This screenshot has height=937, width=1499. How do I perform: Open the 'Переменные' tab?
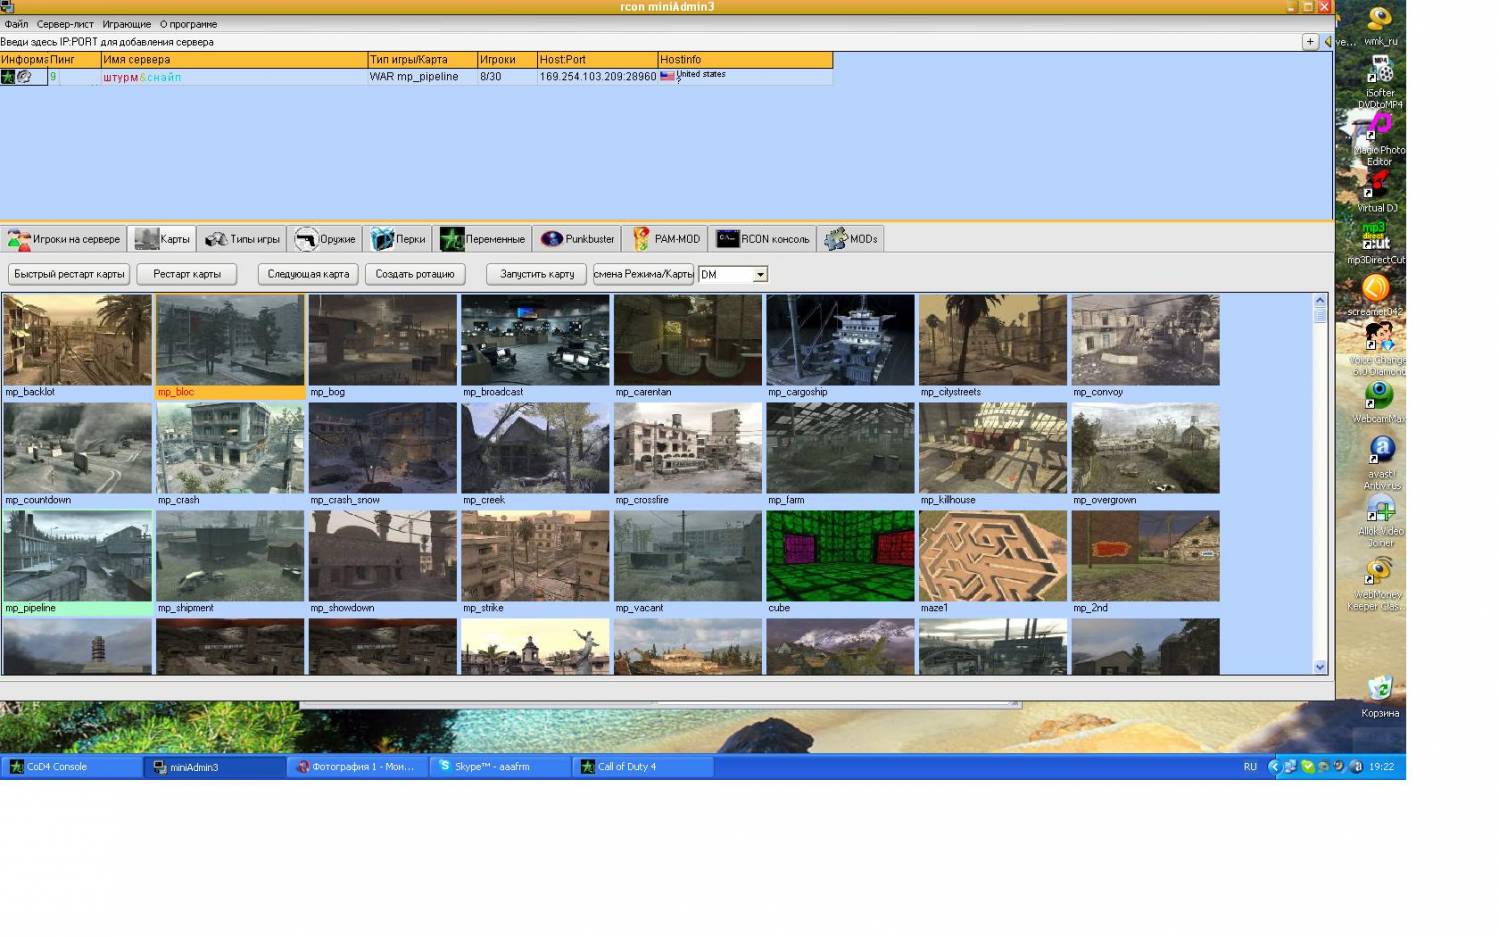coord(483,239)
